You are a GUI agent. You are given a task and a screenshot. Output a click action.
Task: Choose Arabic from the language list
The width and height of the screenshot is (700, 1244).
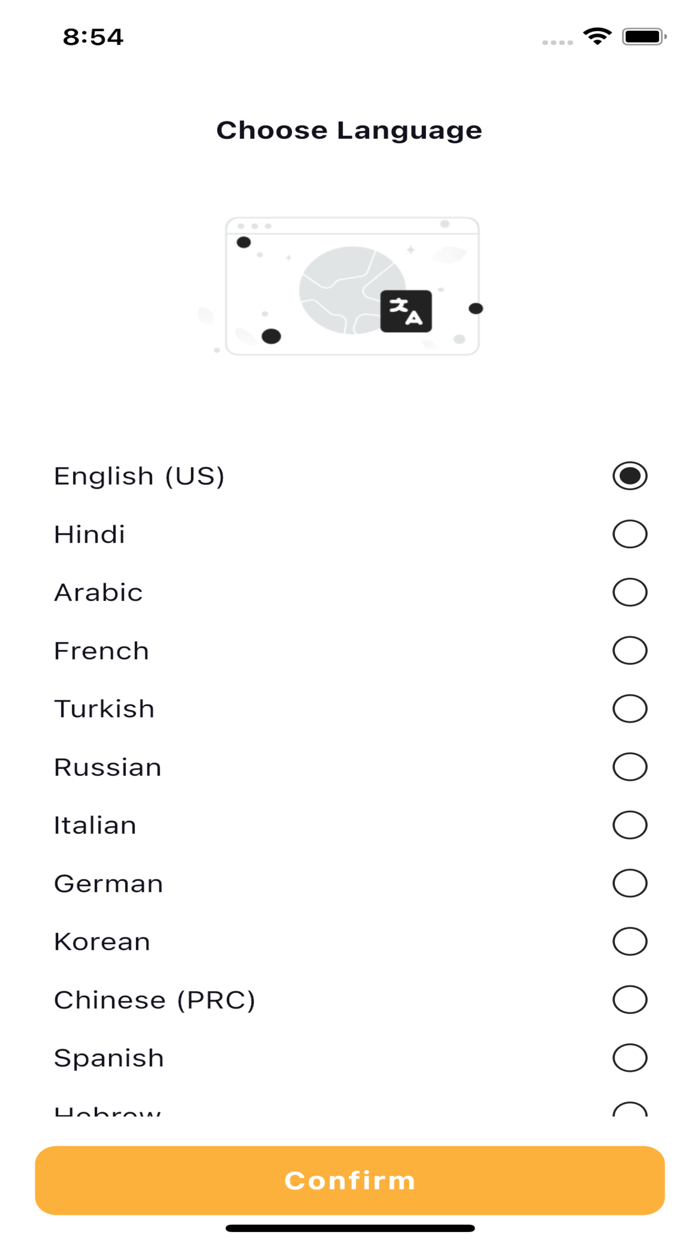(629, 591)
